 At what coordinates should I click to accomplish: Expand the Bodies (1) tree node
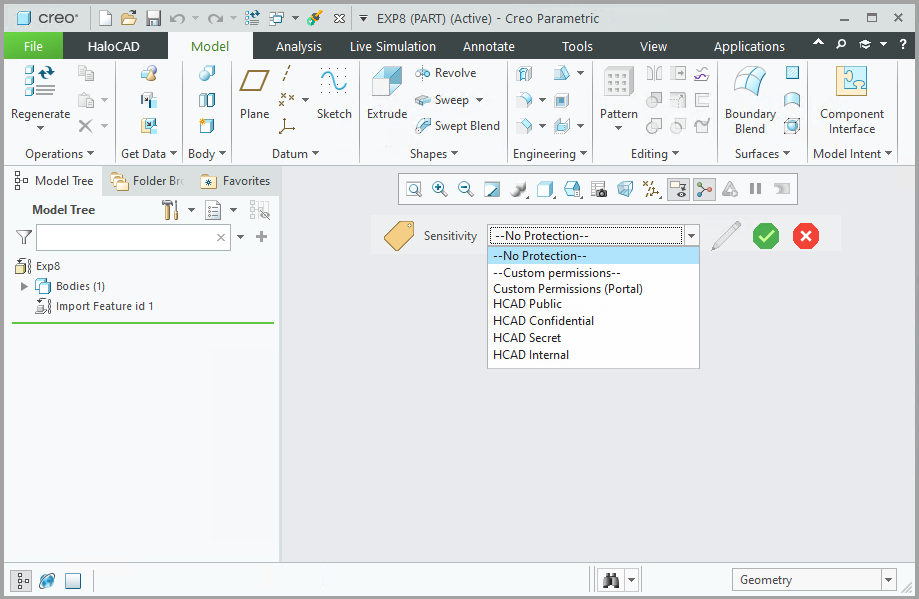tap(25, 287)
